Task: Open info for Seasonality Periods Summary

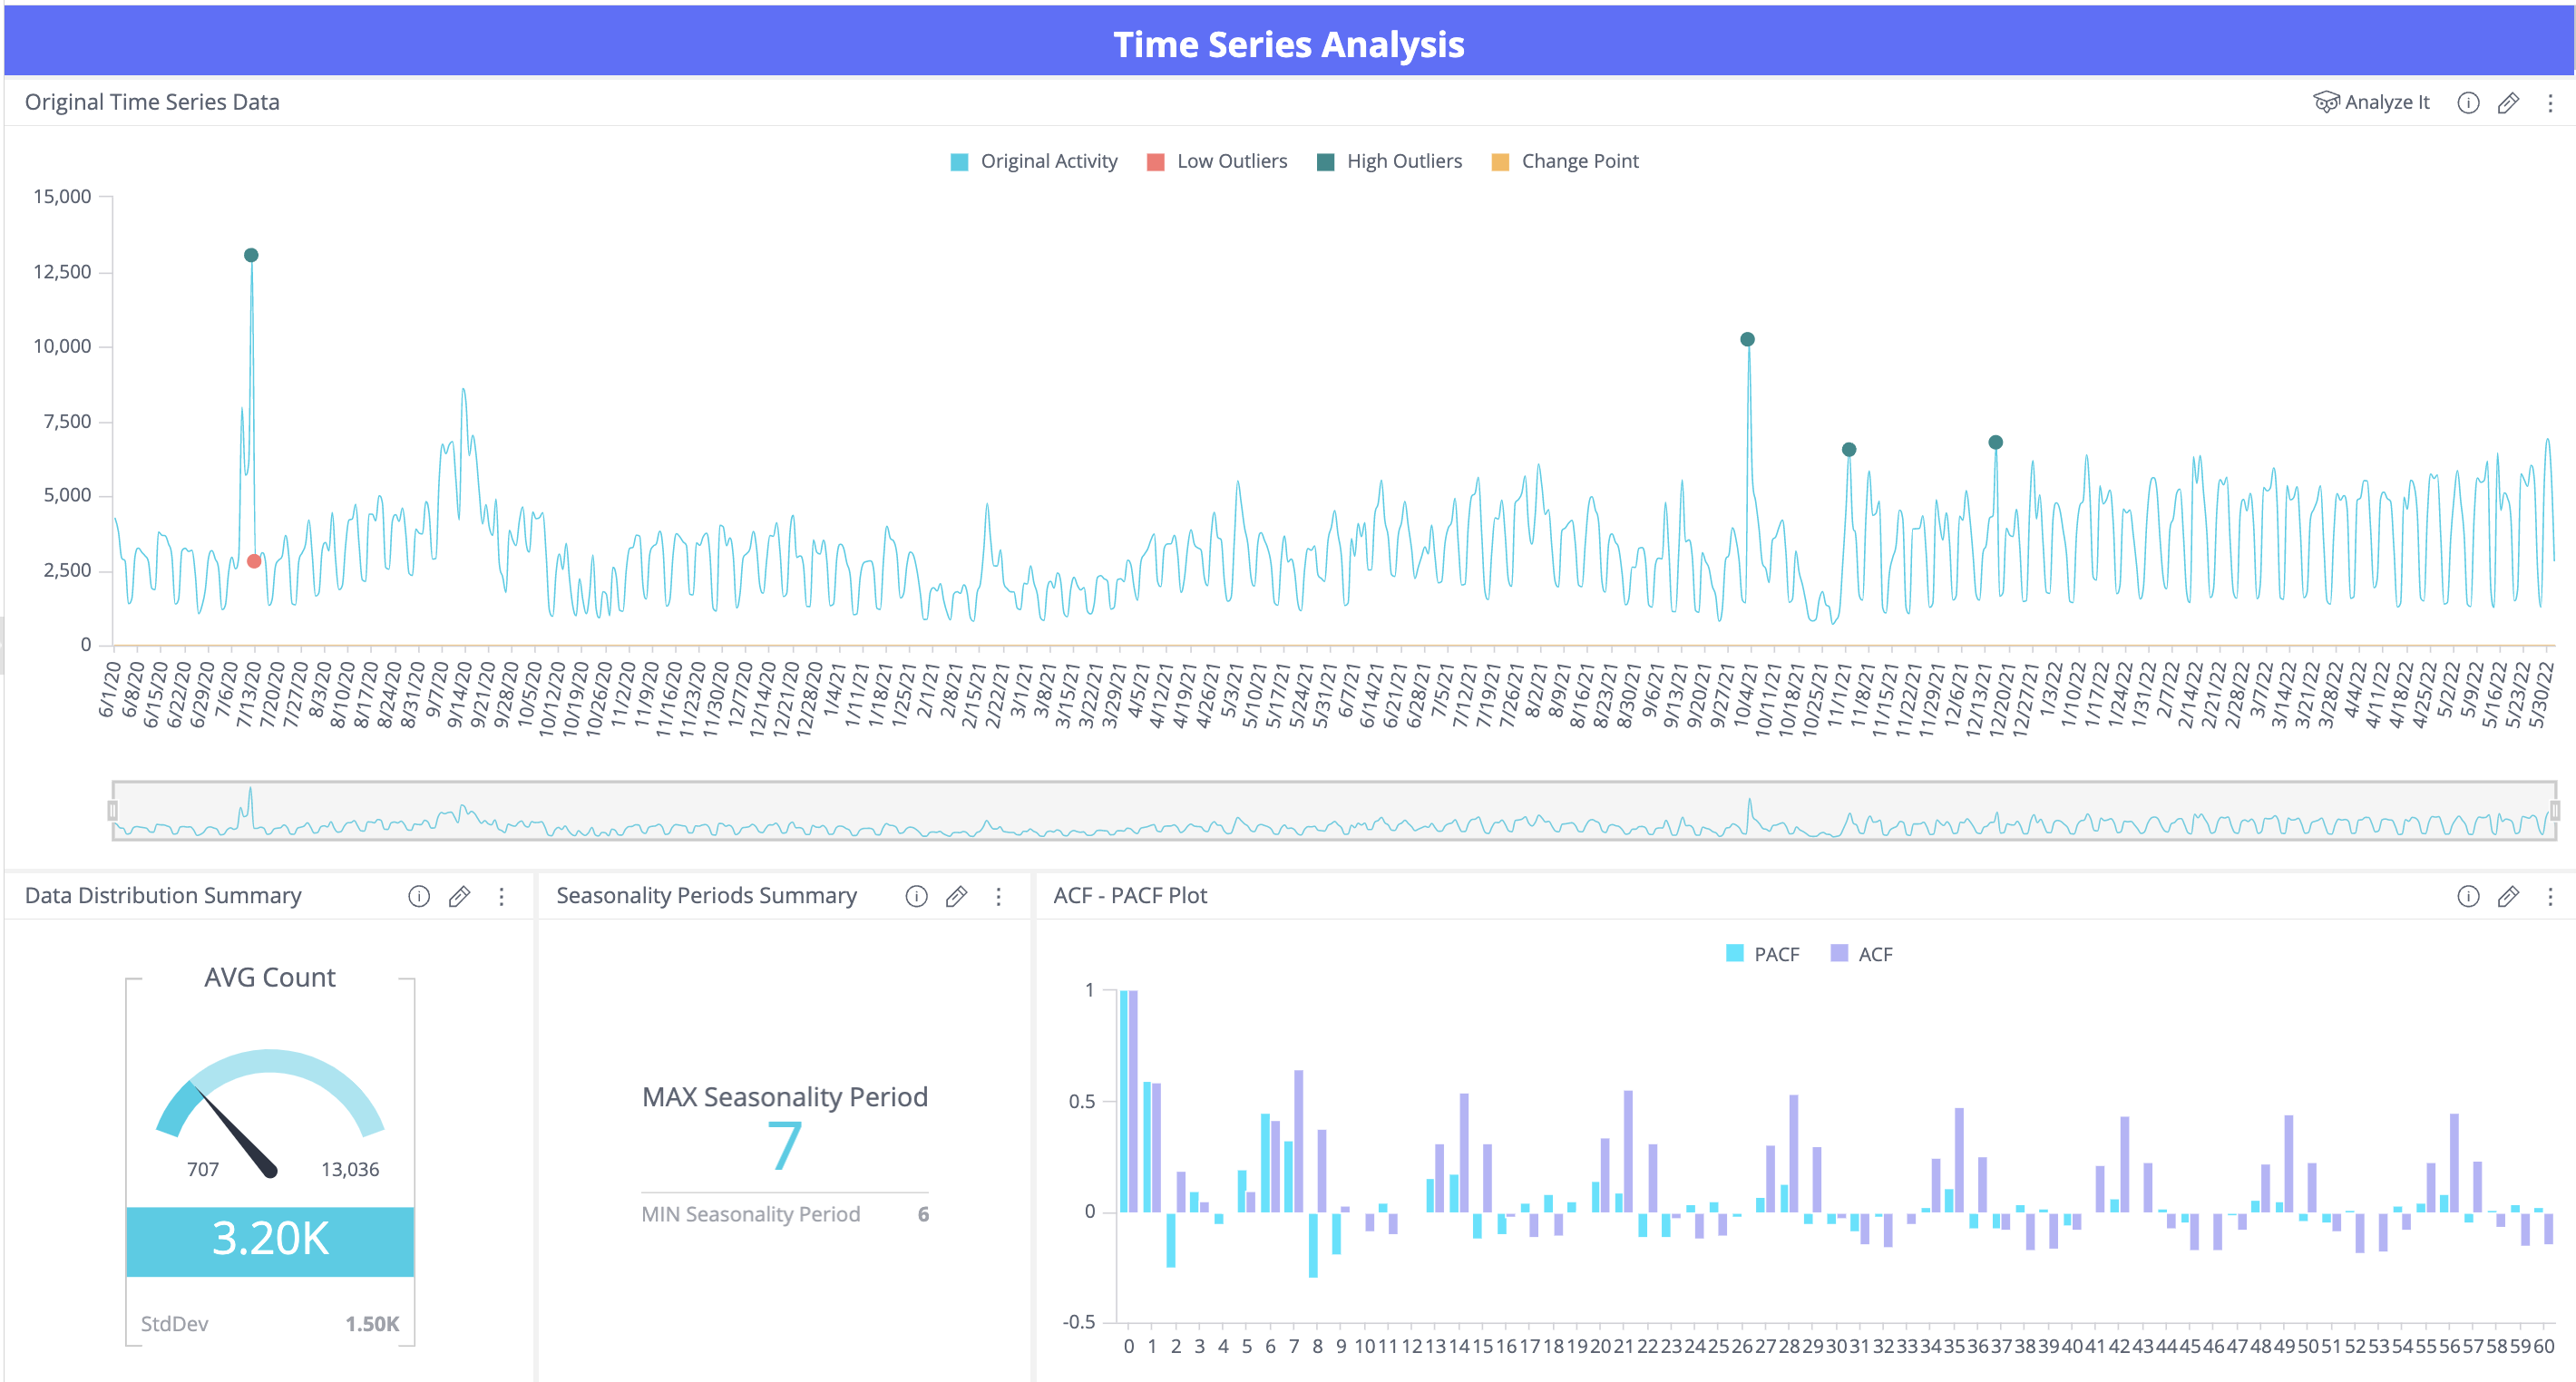Action: click(916, 896)
